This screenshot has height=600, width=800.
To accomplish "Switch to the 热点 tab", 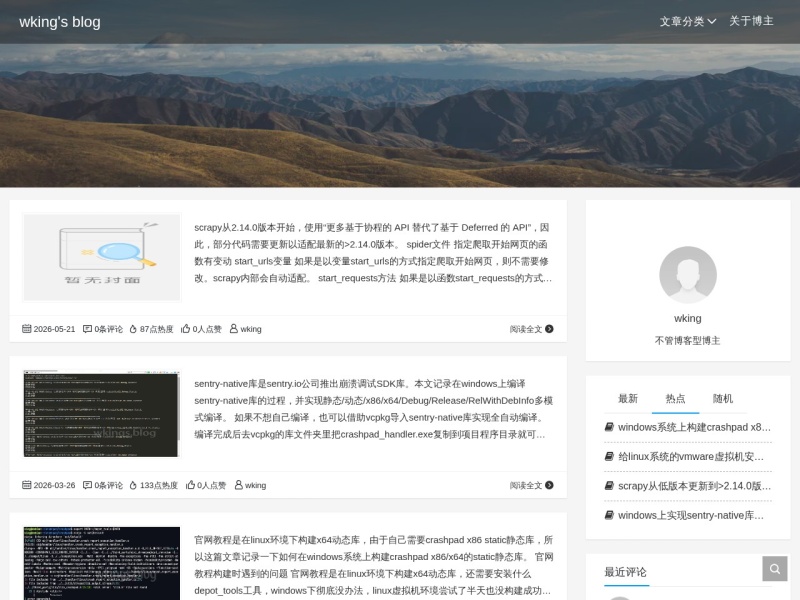I will click(x=676, y=398).
